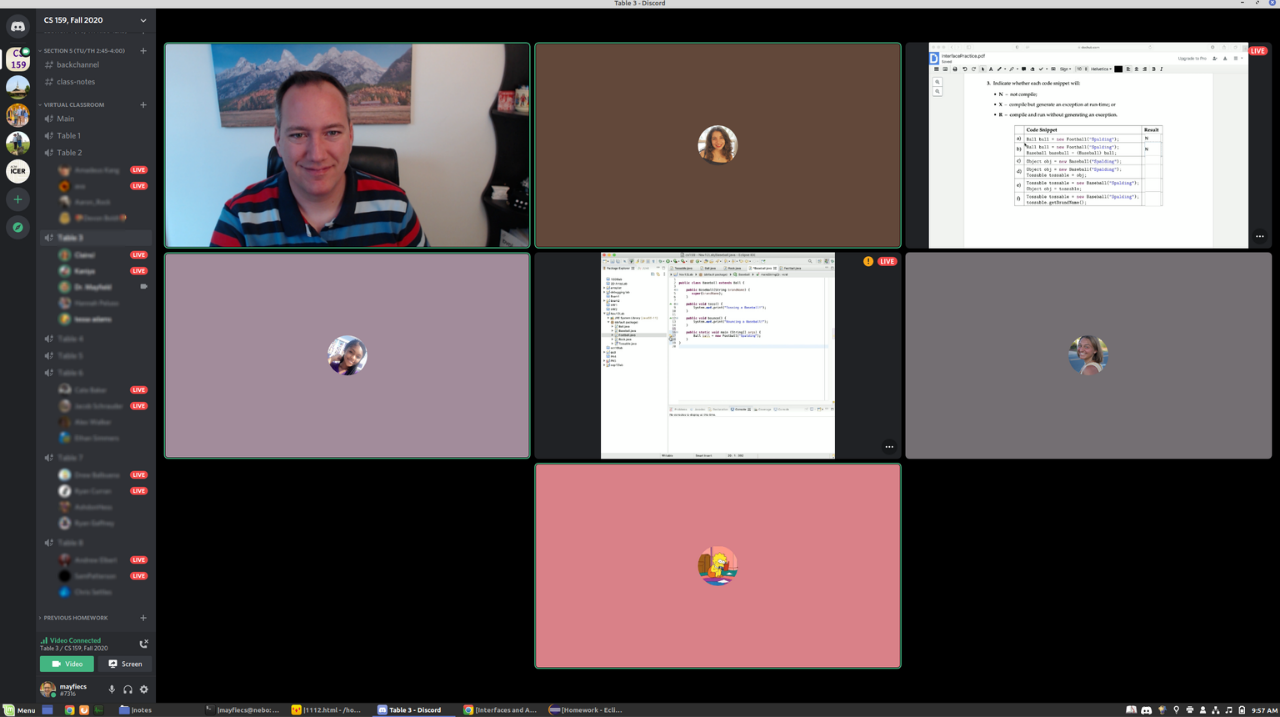Open the ICER server icon
Image resolution: width=1280 pixels, height=717 pixels.
click(17, 171)
